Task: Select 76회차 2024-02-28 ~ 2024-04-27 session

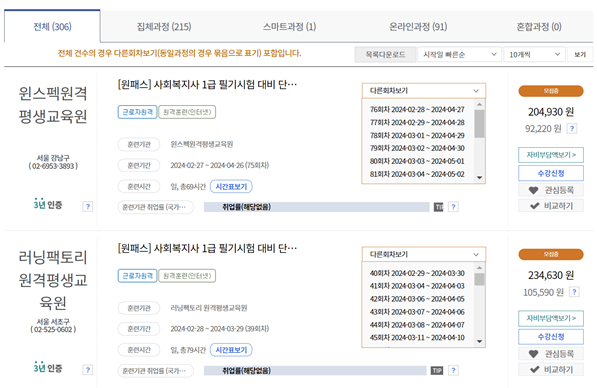Action: click(x=417, y=110)
